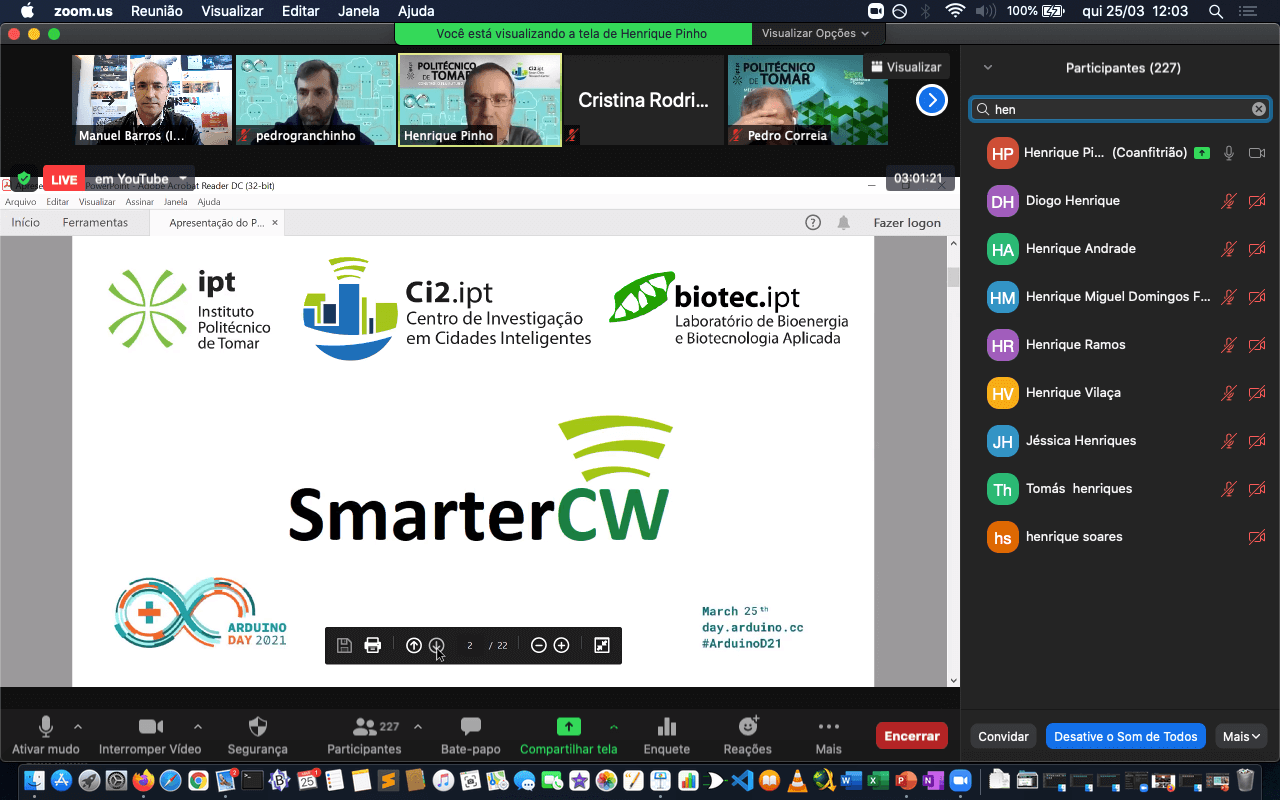Toggle microphone for Diogo Henrique
This screenshot has width=1280, height=800.
click(x=1229, y=201)
